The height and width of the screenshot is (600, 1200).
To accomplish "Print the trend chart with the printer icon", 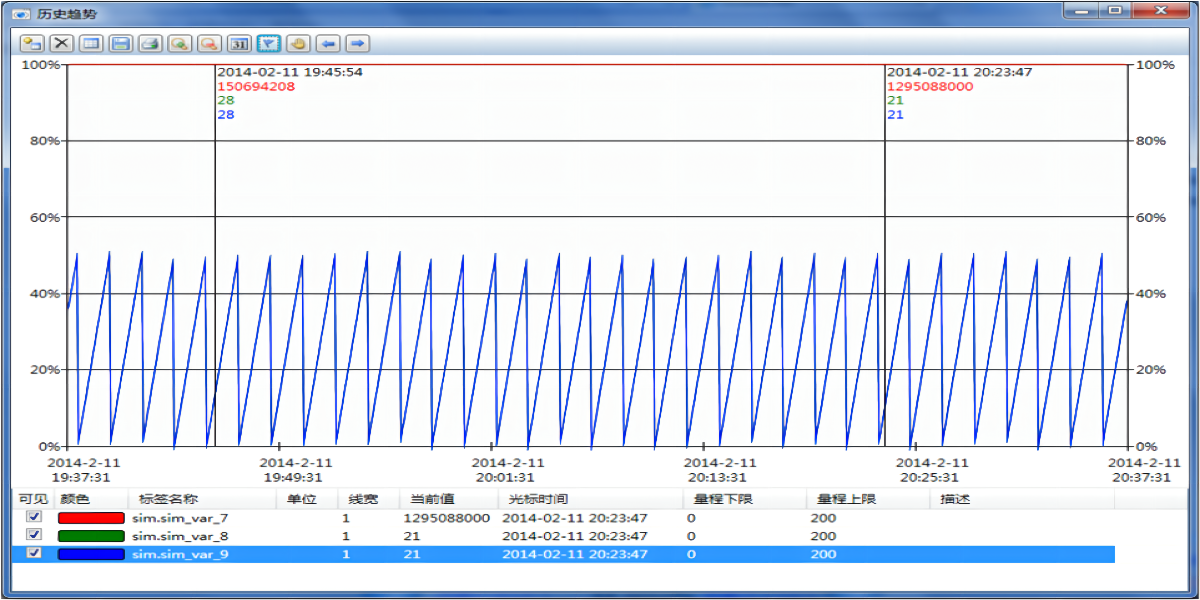I will (x=150, y=43).
